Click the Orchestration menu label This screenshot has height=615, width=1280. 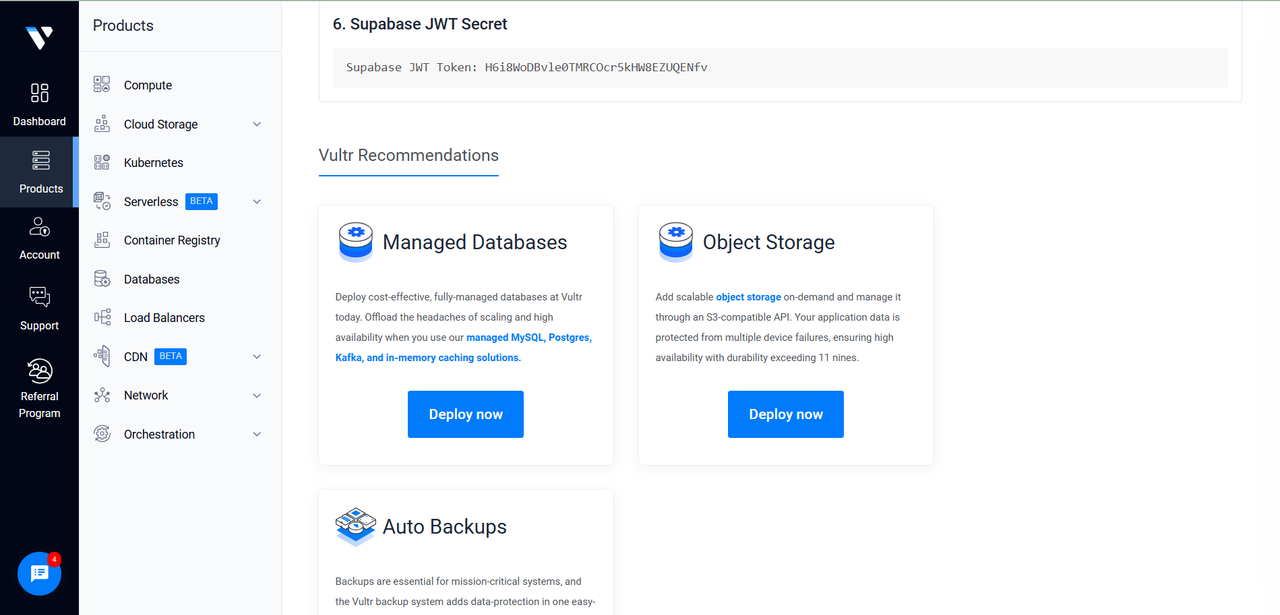point(159,434)
